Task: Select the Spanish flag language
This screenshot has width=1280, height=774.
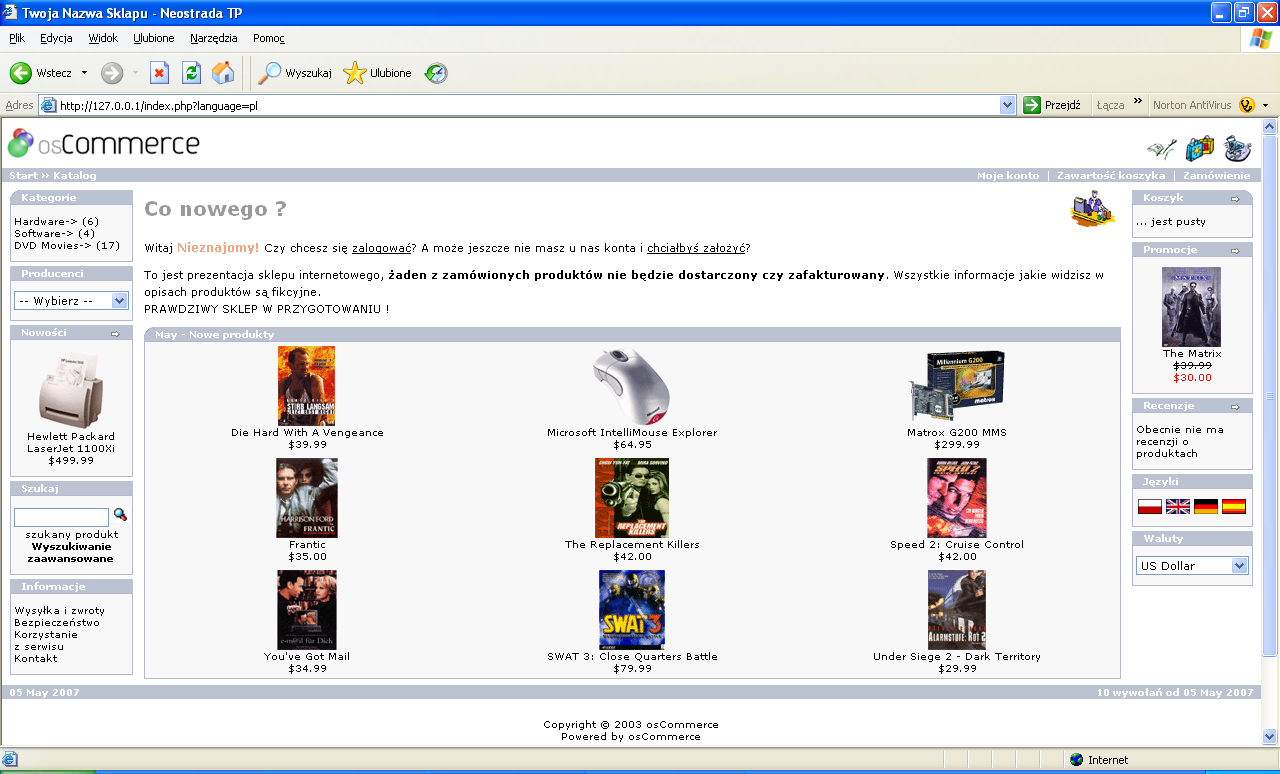Action: point(1234,507)
